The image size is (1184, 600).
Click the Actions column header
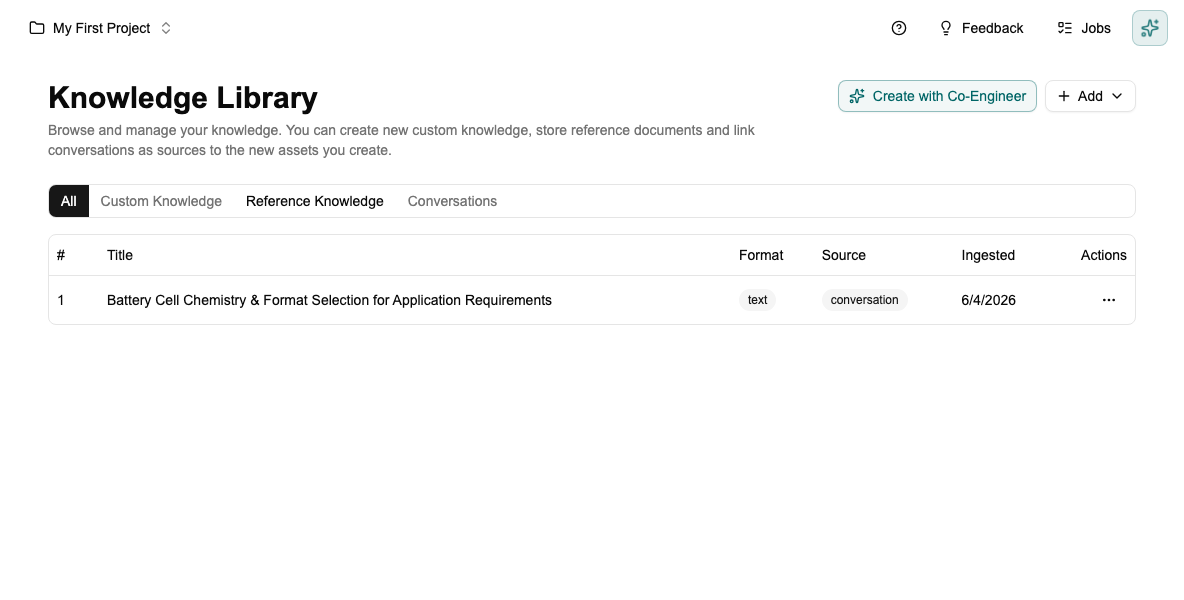pos(1103,255)
